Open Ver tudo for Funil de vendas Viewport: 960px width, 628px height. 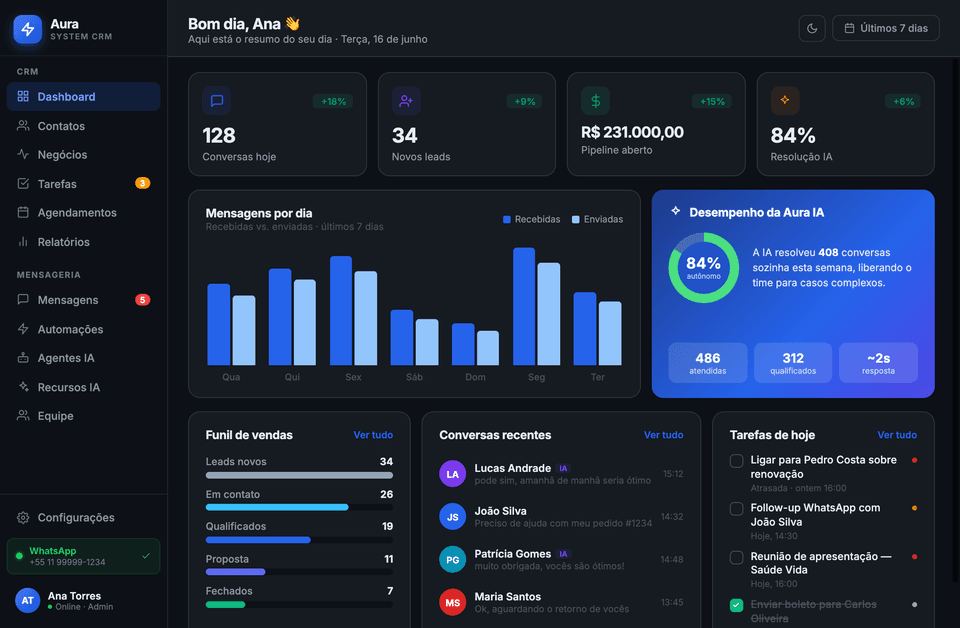[x=373, y=435]
